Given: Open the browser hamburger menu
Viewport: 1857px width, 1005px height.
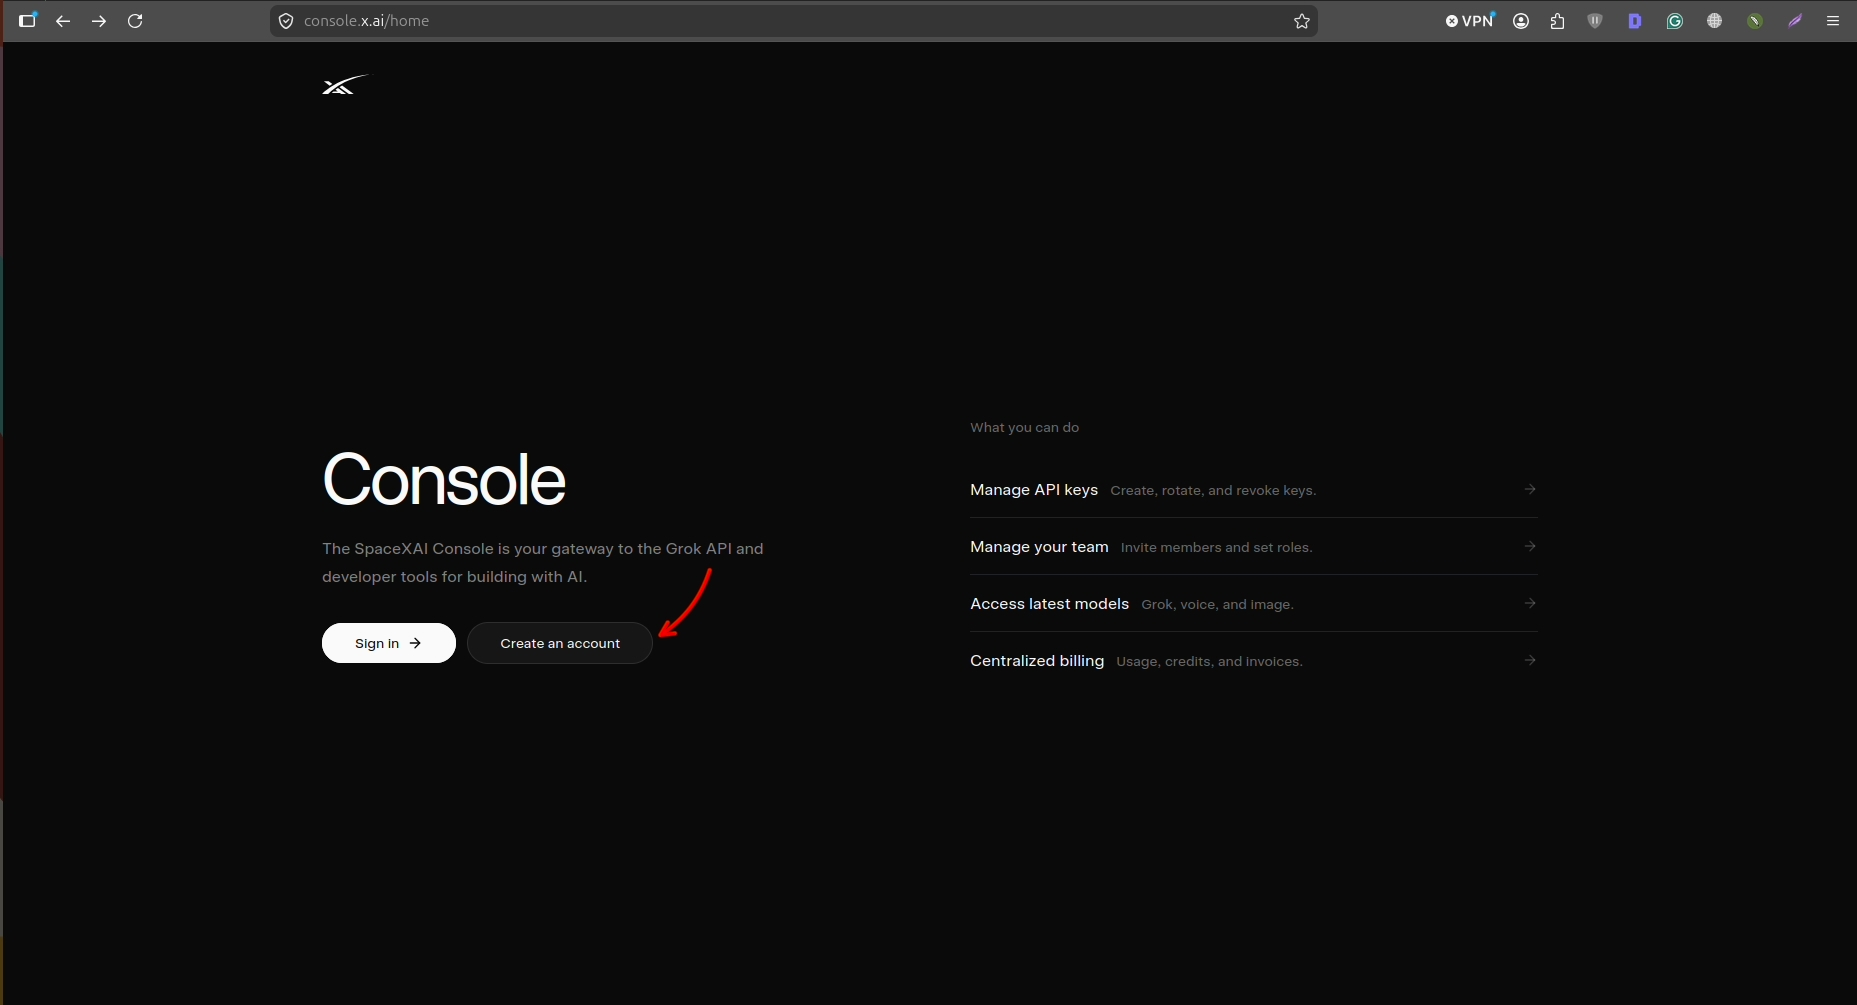Looking at the screenshot, I should (x=1833, y=21).
